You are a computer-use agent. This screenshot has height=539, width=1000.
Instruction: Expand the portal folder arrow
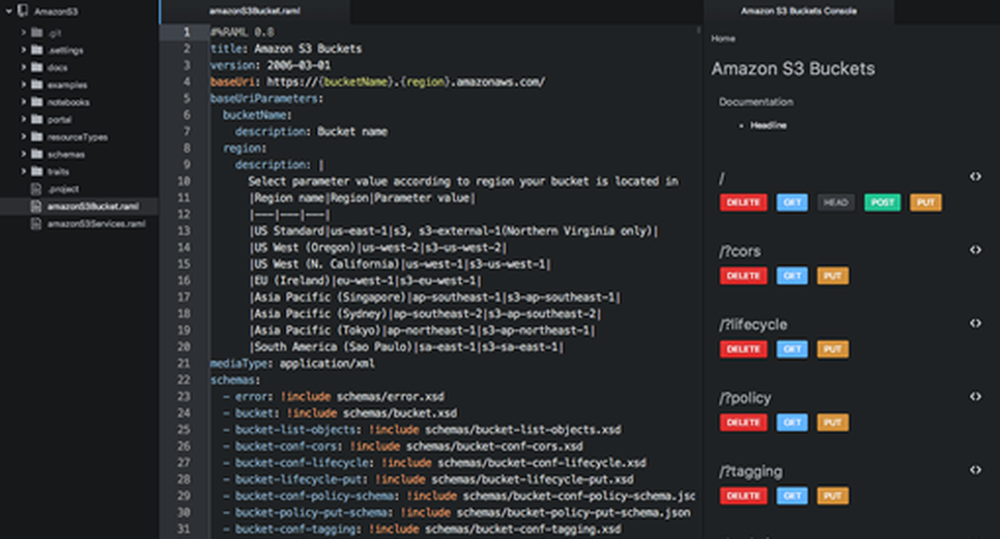point(24,119)
